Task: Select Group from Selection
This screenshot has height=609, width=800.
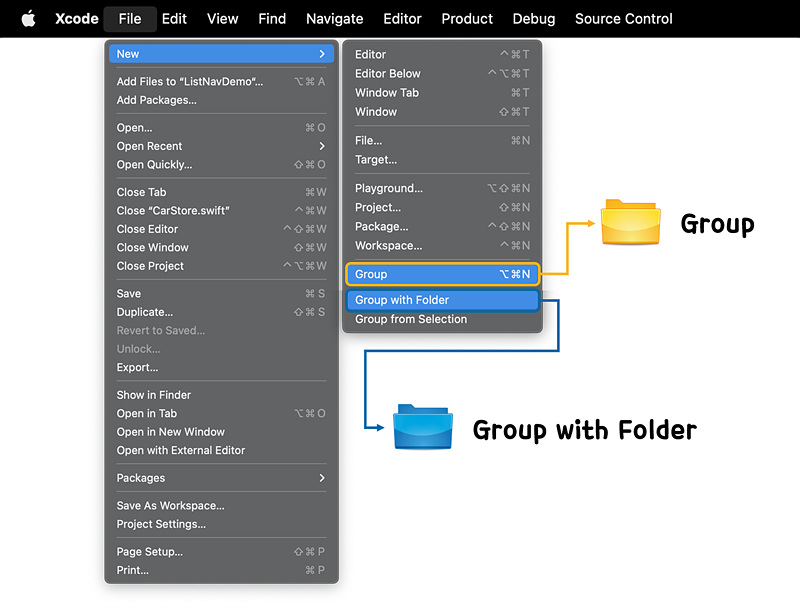Action: point(442,319)
